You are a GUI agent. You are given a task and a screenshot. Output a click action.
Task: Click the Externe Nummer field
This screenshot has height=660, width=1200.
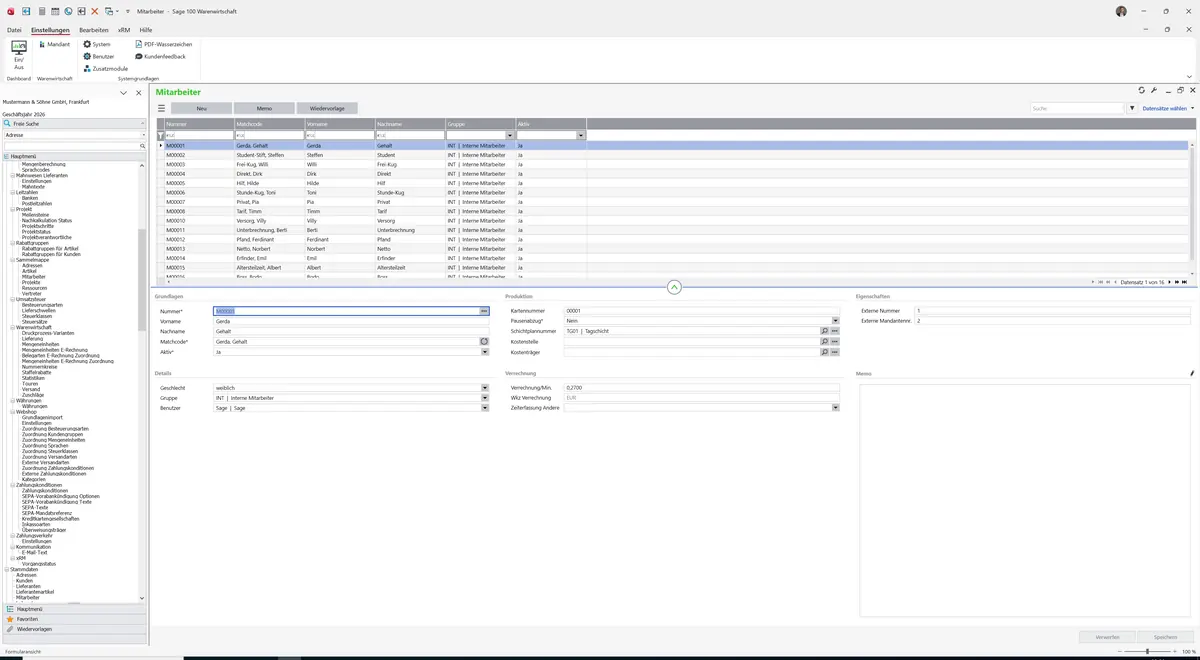click(1054, 311)
